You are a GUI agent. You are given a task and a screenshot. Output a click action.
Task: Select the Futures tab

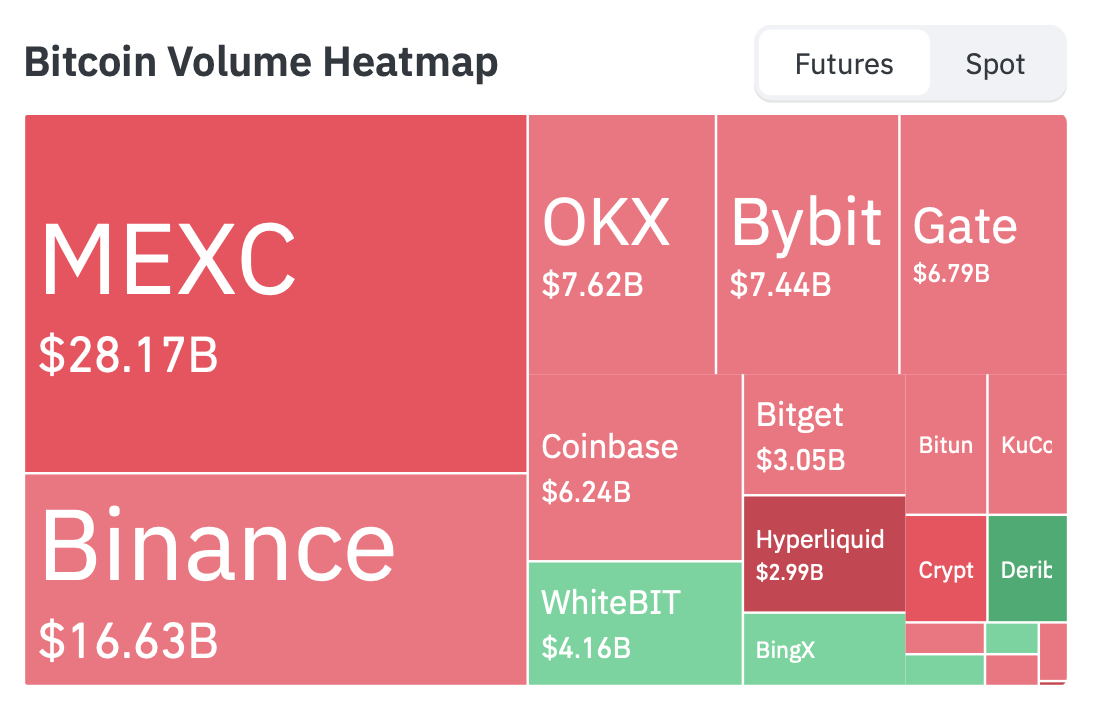[x=843, y=63]
